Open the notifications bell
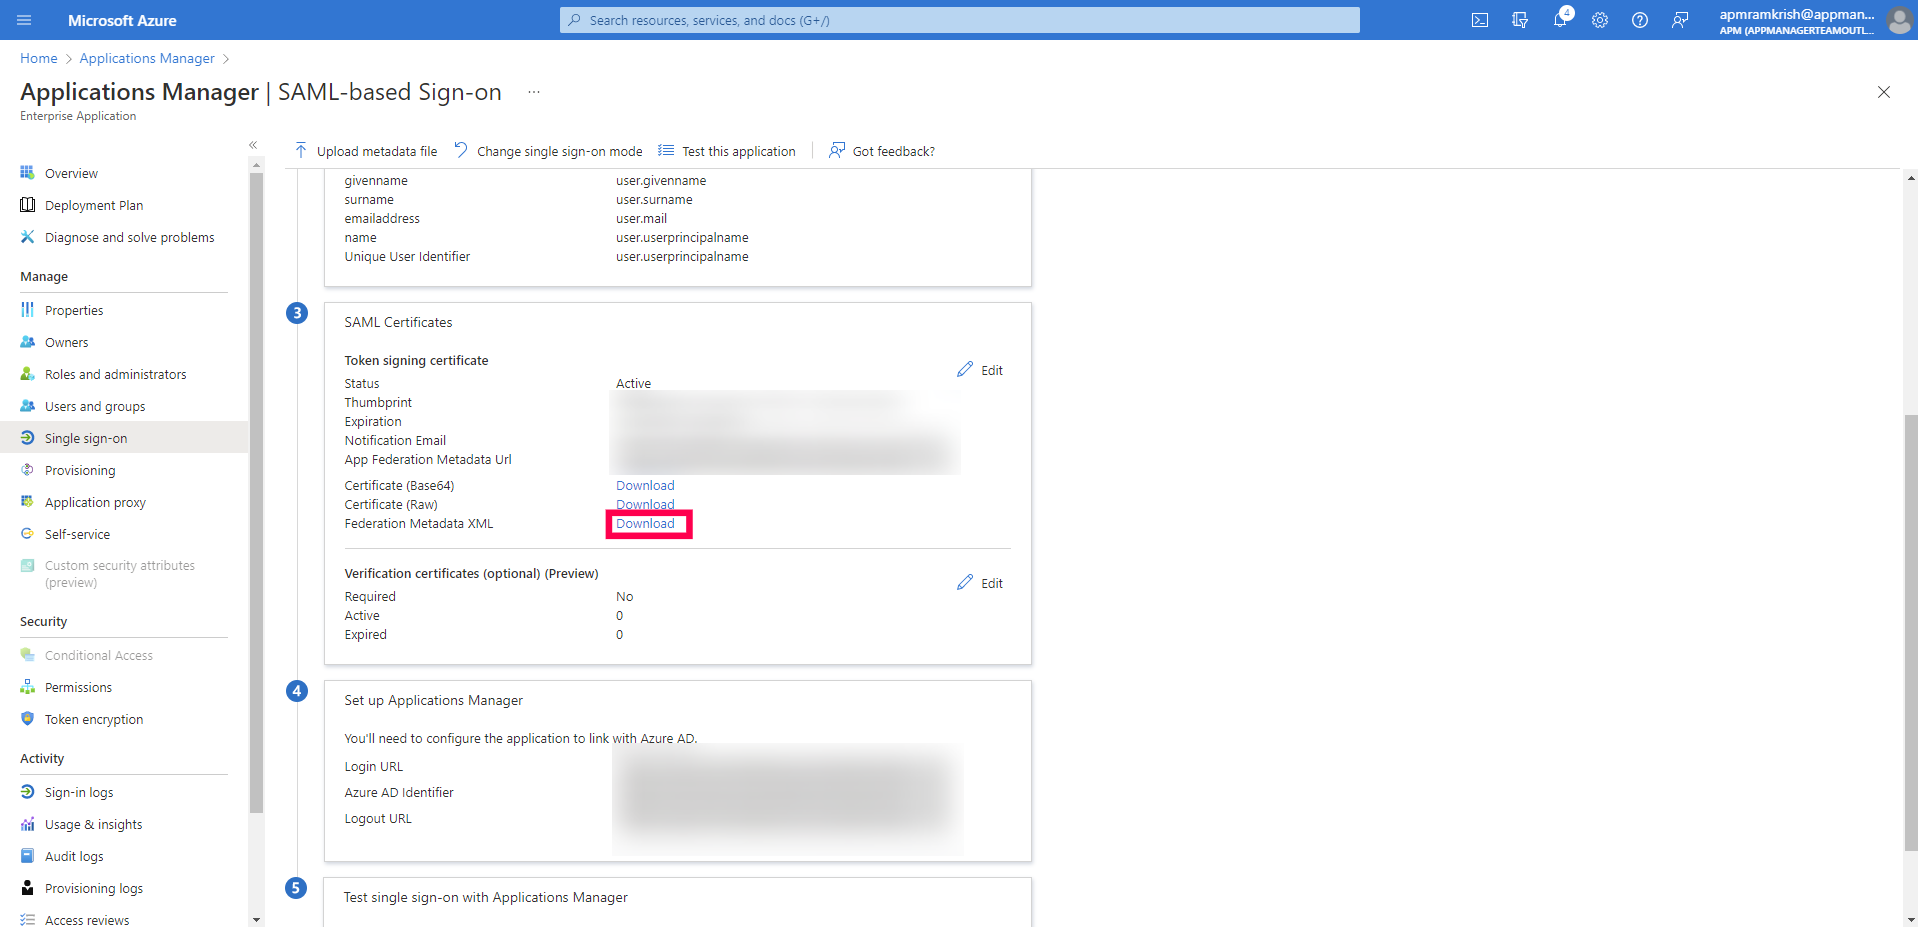1918x927 pixels. point(1560,20)
